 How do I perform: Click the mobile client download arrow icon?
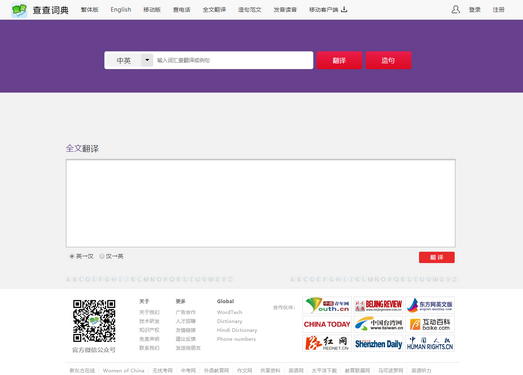[344, 9]
